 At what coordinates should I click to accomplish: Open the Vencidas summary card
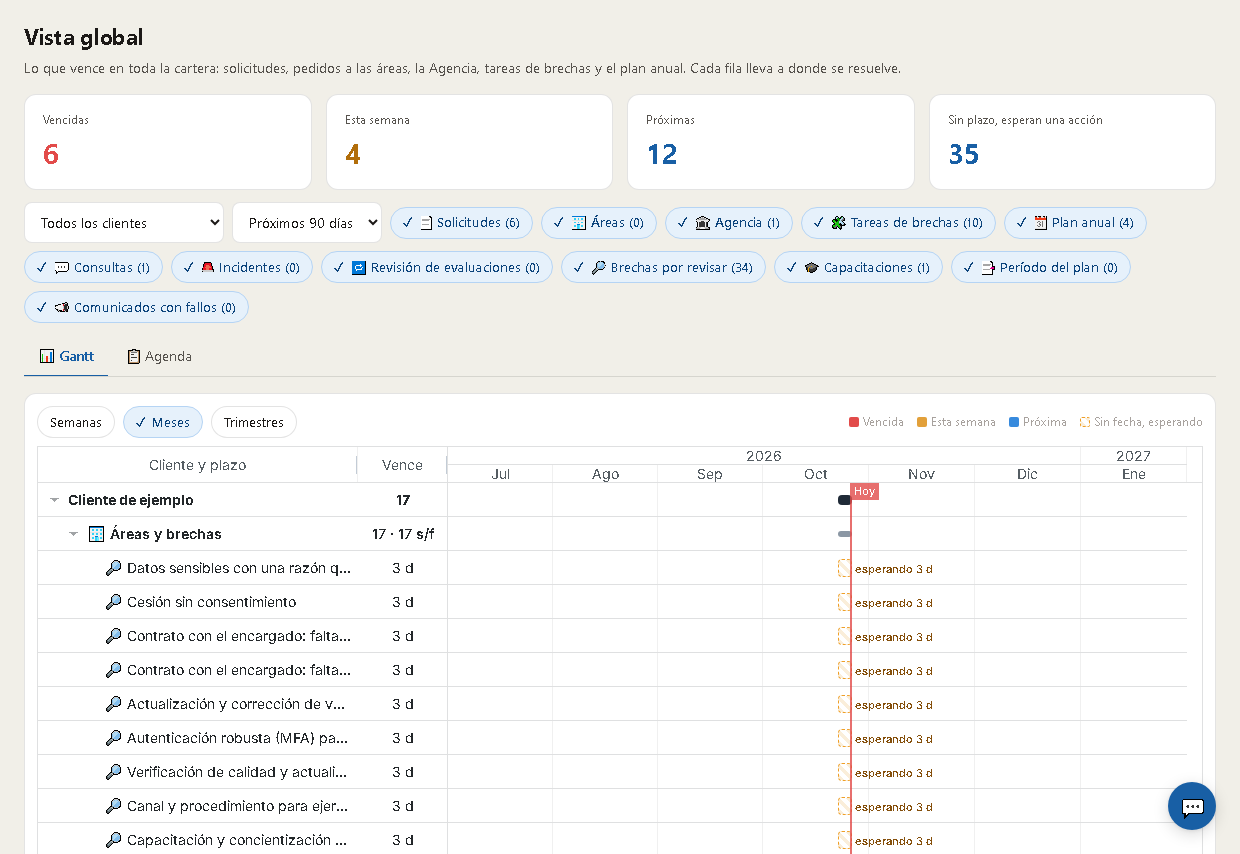tap(168, 142)
